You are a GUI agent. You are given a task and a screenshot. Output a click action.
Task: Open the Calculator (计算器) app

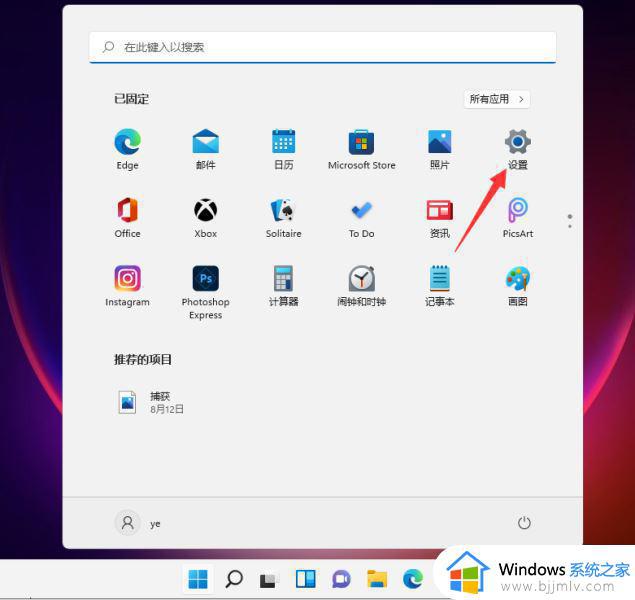click(x=283, y=286)
